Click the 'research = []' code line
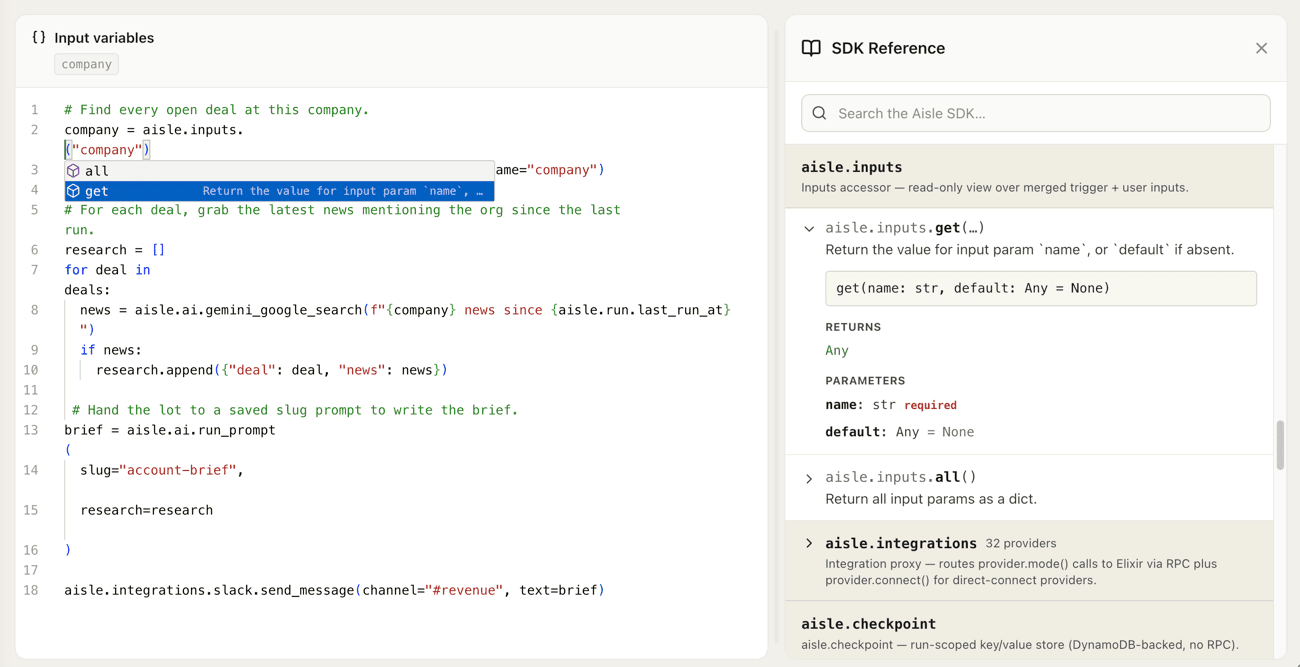The image size is (1300, 667). 115,250
